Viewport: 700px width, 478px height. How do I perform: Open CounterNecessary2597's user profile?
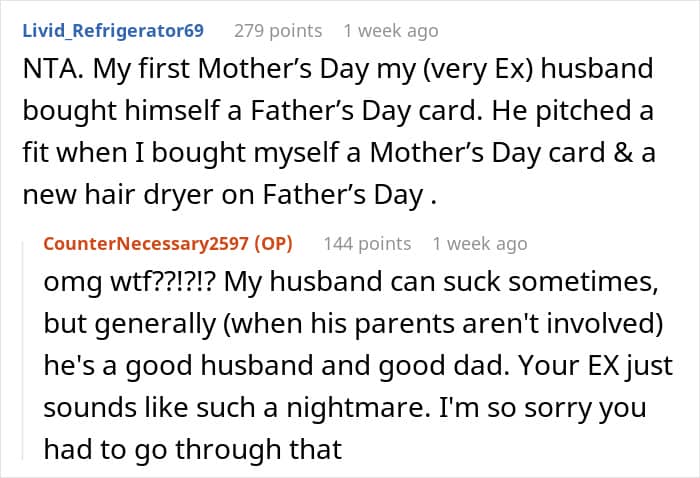coord(146,244)
